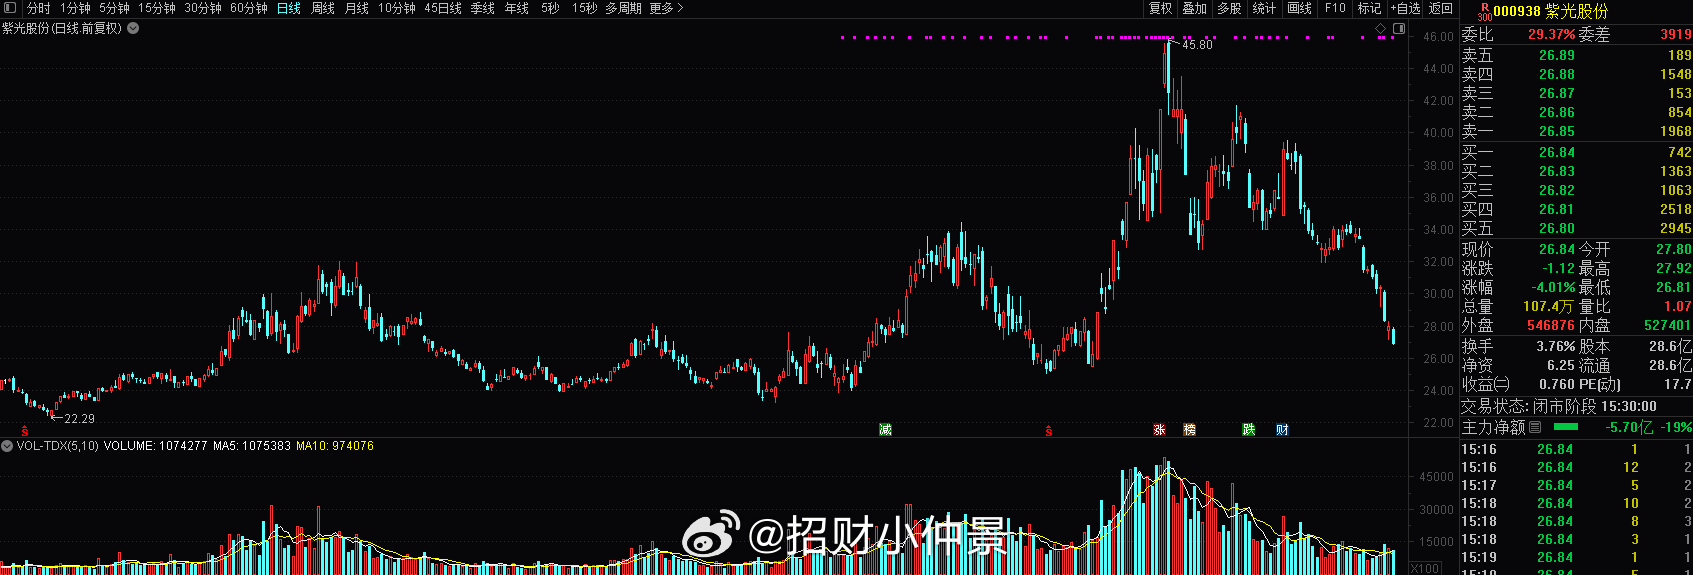Click the 内盘 value 527401
This screenshot has width=1693, height=575.
1668,325
